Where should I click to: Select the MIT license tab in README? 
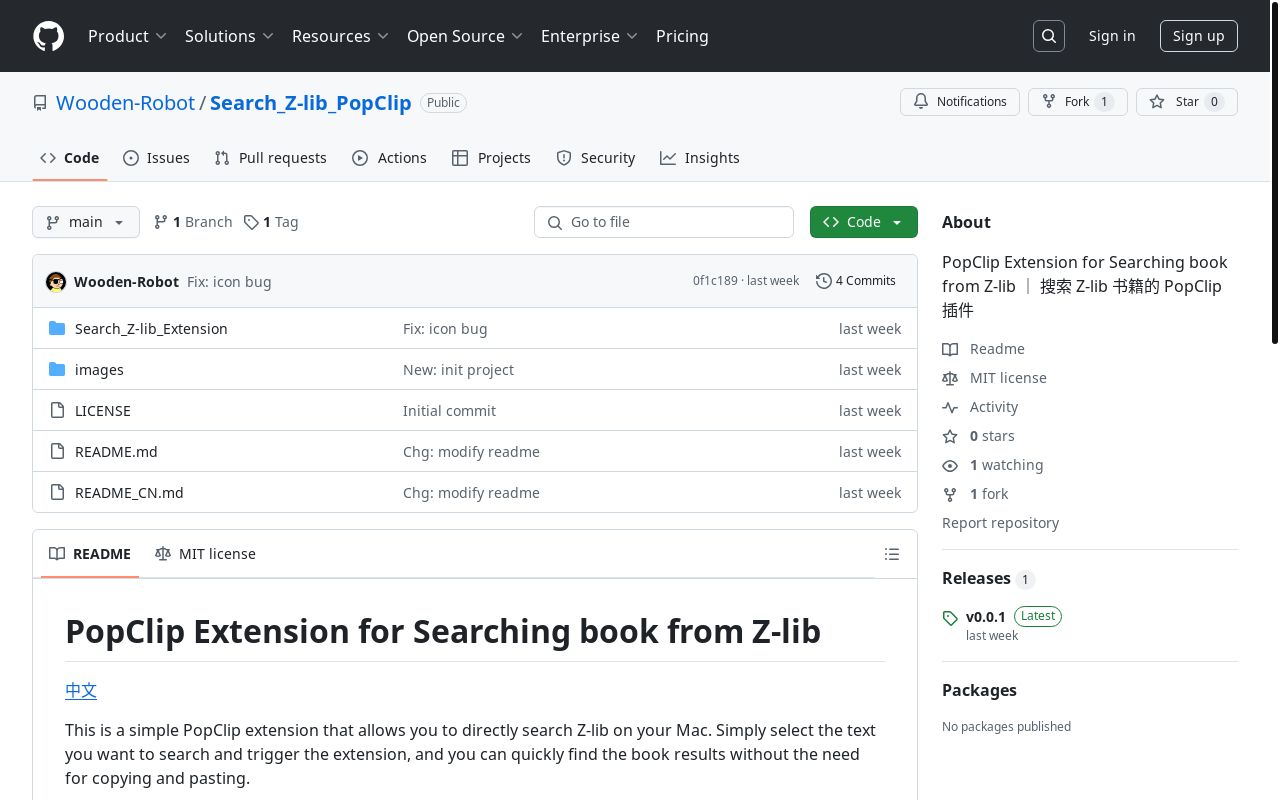pyautogui.click(x=205, y=554)
